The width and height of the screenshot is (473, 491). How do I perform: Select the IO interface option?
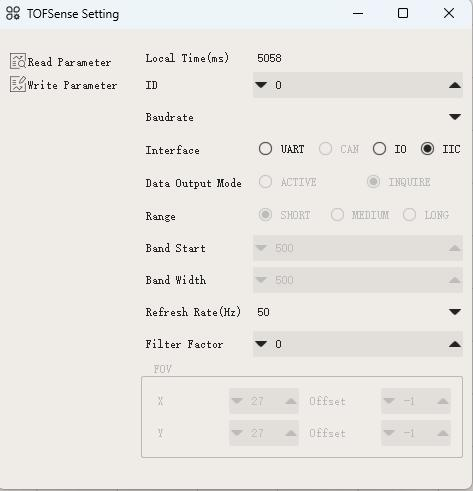click(379, 149)
